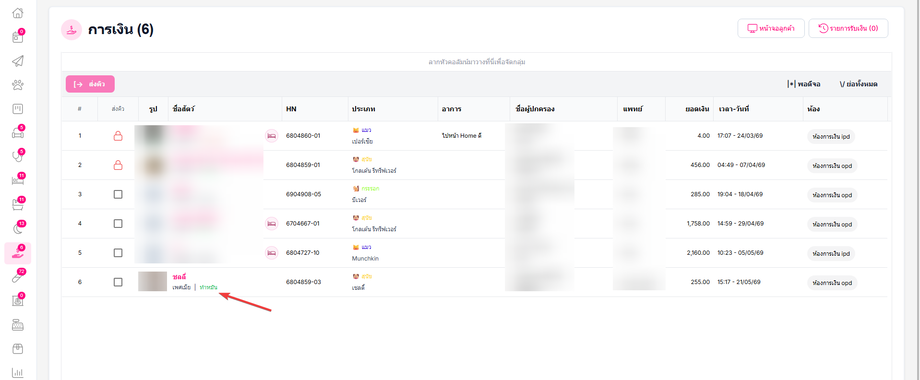Select the active finance hand icon in sidebar

(18, 253)
